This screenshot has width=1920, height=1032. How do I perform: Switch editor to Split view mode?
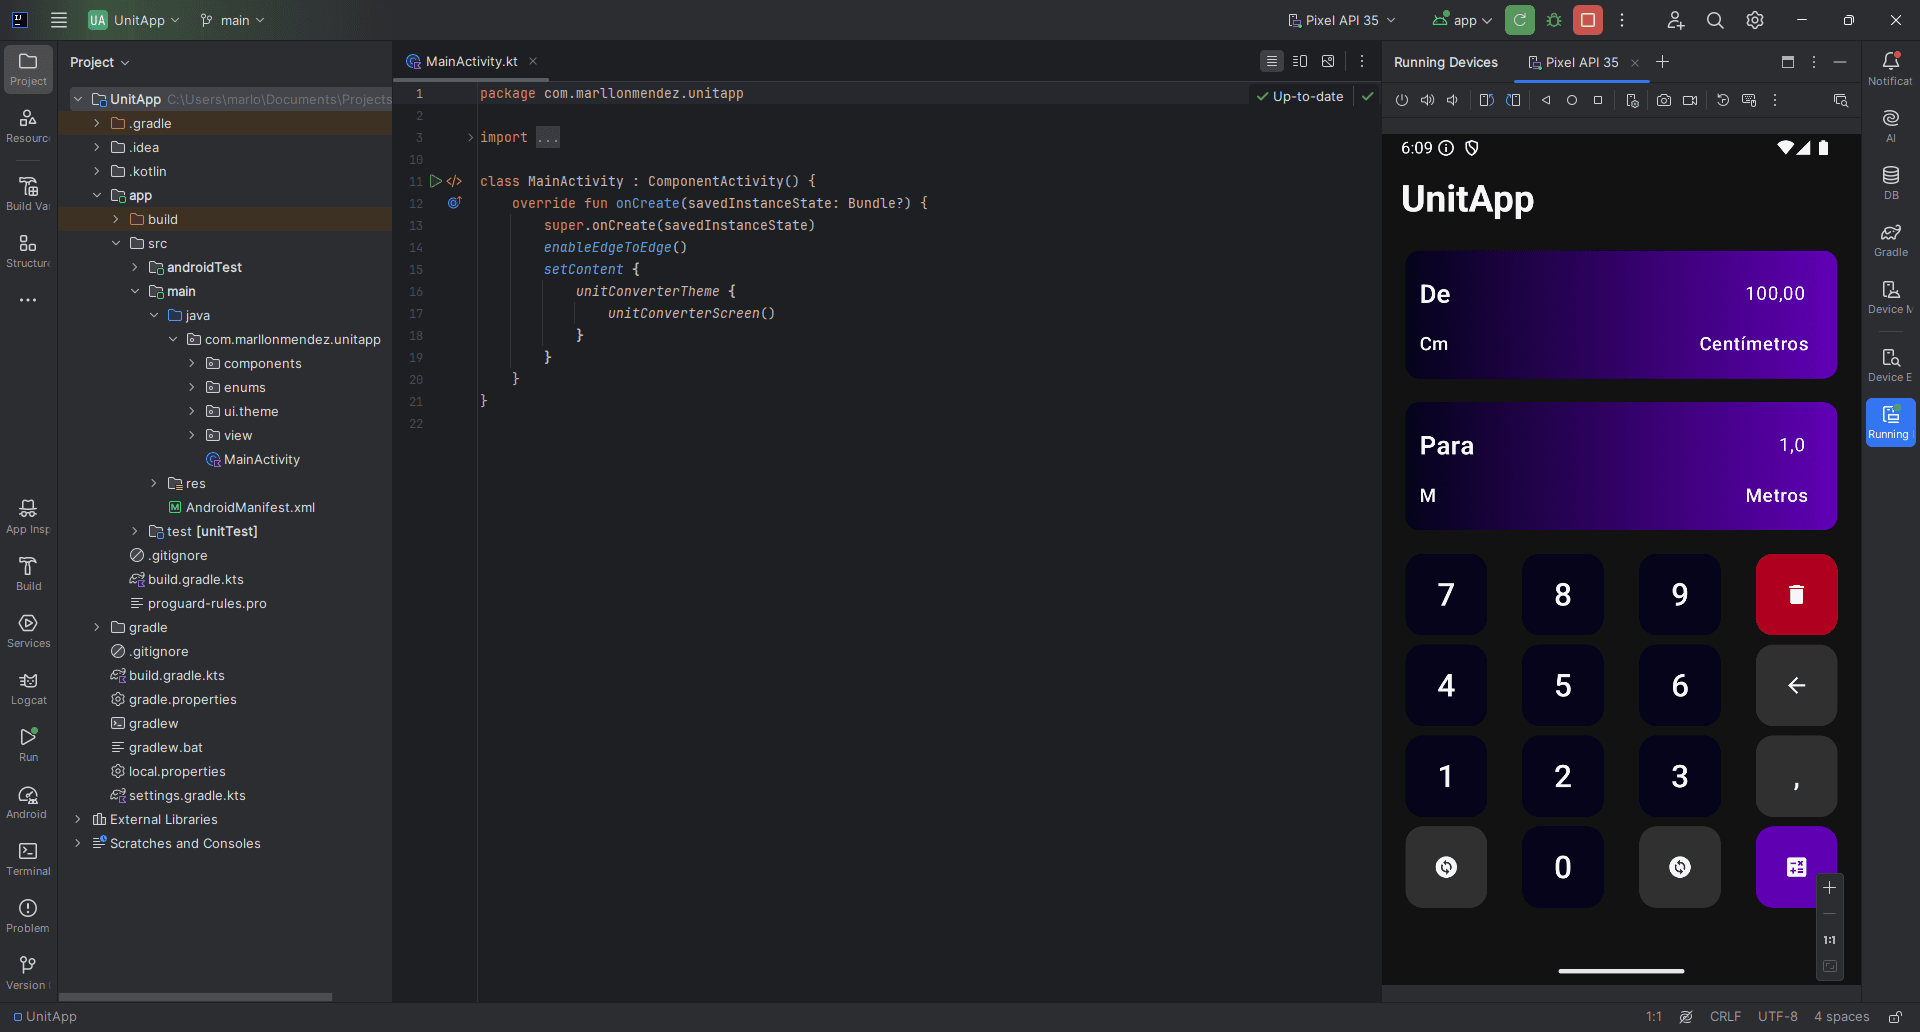tap(1300, 61)
